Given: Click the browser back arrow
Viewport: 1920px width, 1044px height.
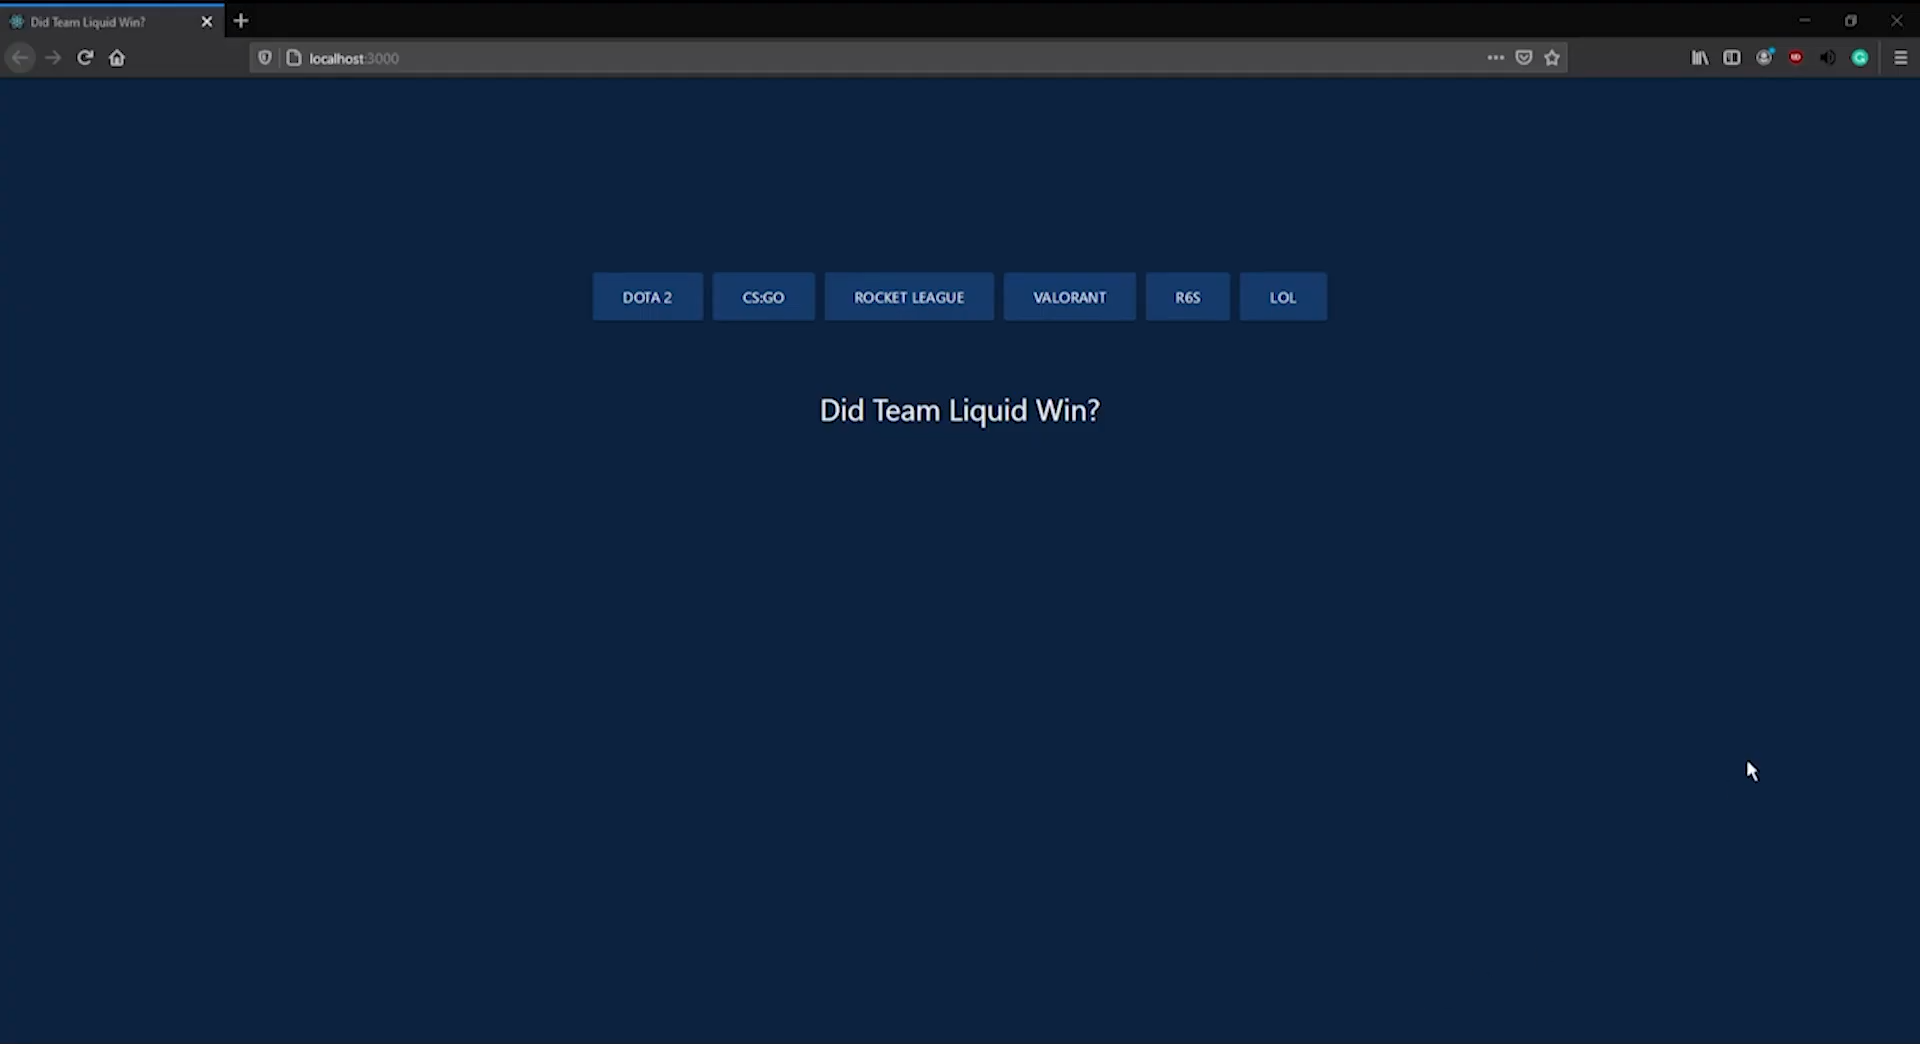Looking at the screenshot, I should tap(20, 58).
